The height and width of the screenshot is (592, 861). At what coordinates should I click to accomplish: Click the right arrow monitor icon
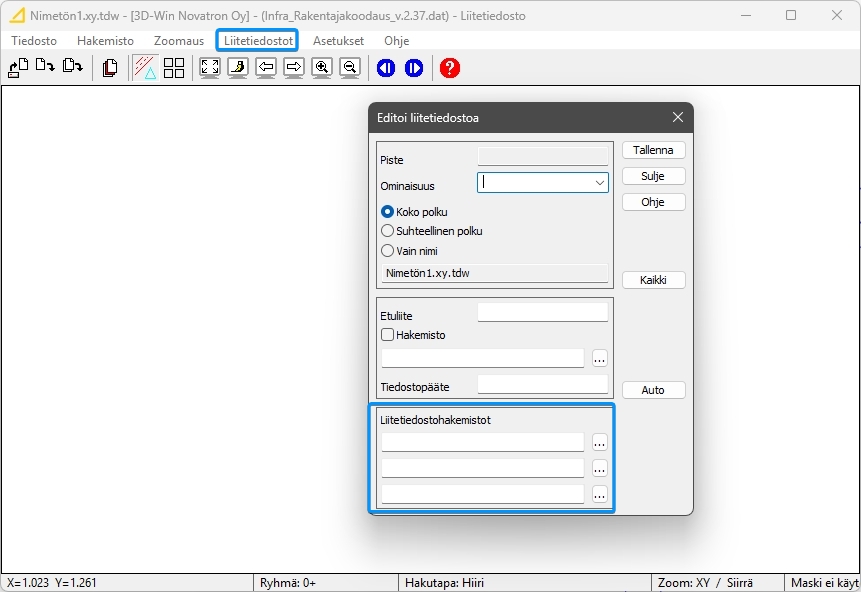pos(294,68)
